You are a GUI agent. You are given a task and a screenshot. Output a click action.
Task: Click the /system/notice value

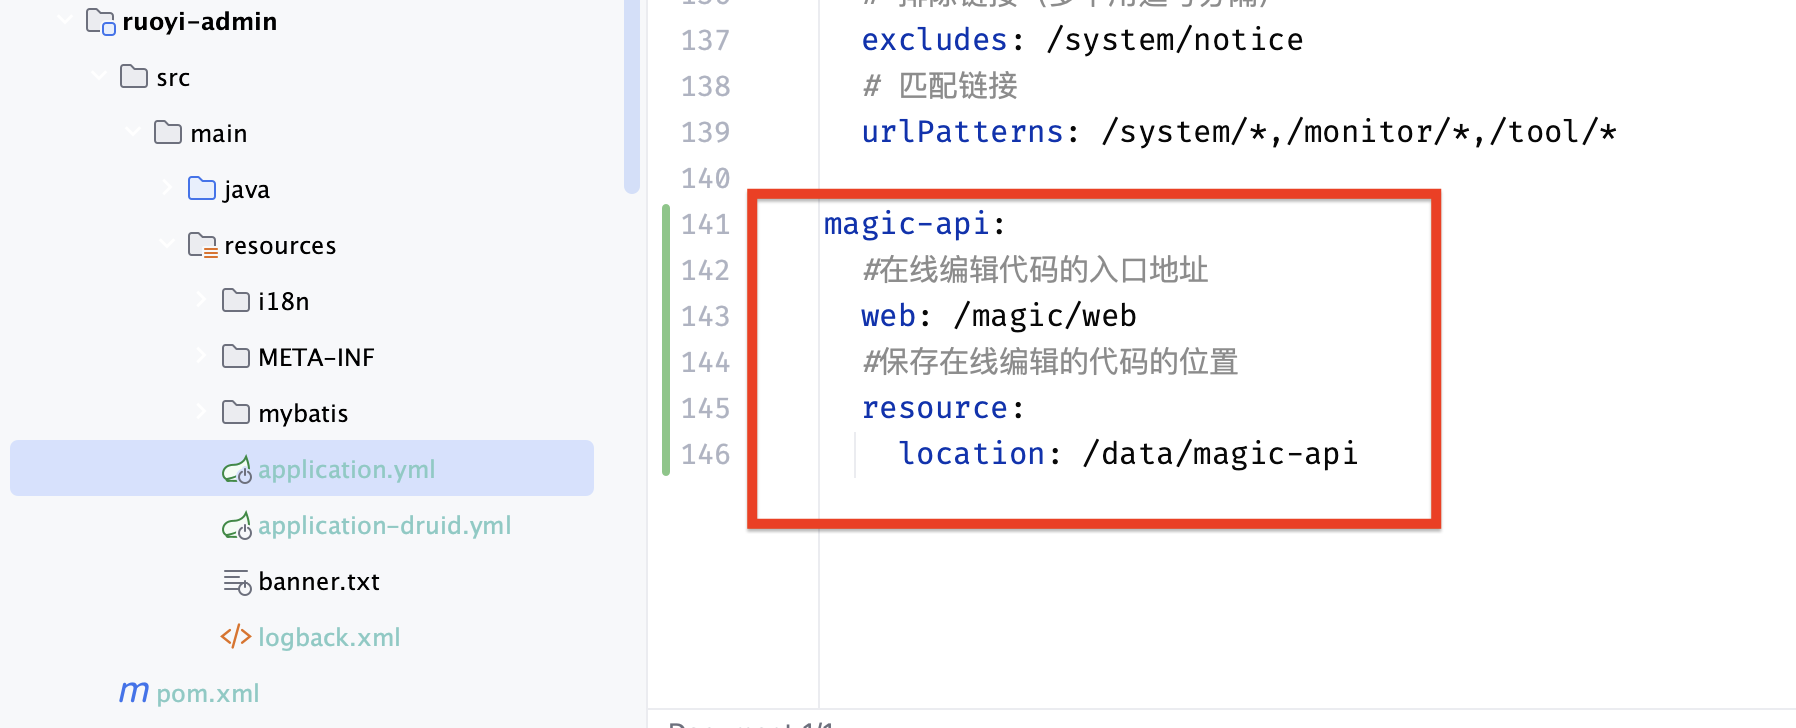(x=1174, y=40)
